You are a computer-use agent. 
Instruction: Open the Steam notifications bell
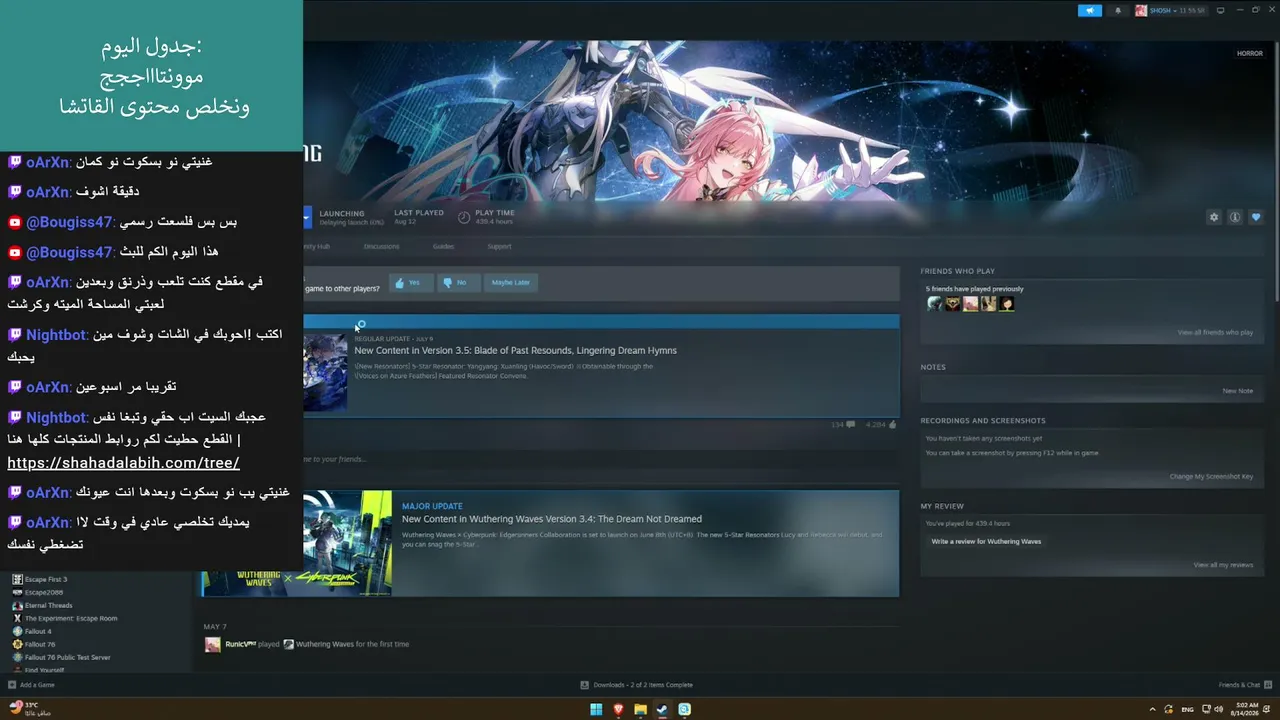pos(1118,10)
